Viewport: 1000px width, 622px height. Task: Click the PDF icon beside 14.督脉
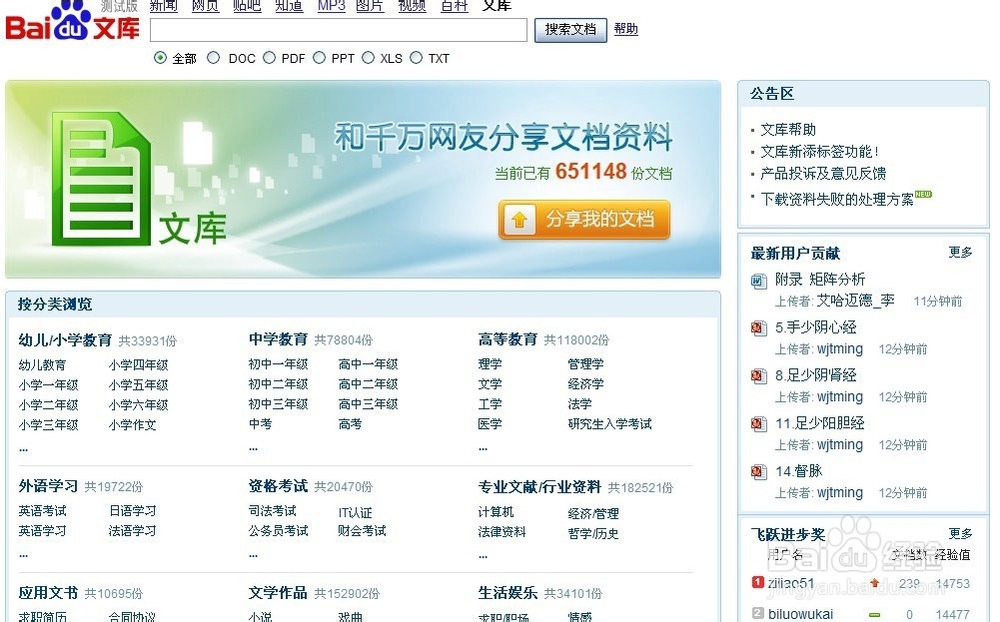click(x=758, y=472)
